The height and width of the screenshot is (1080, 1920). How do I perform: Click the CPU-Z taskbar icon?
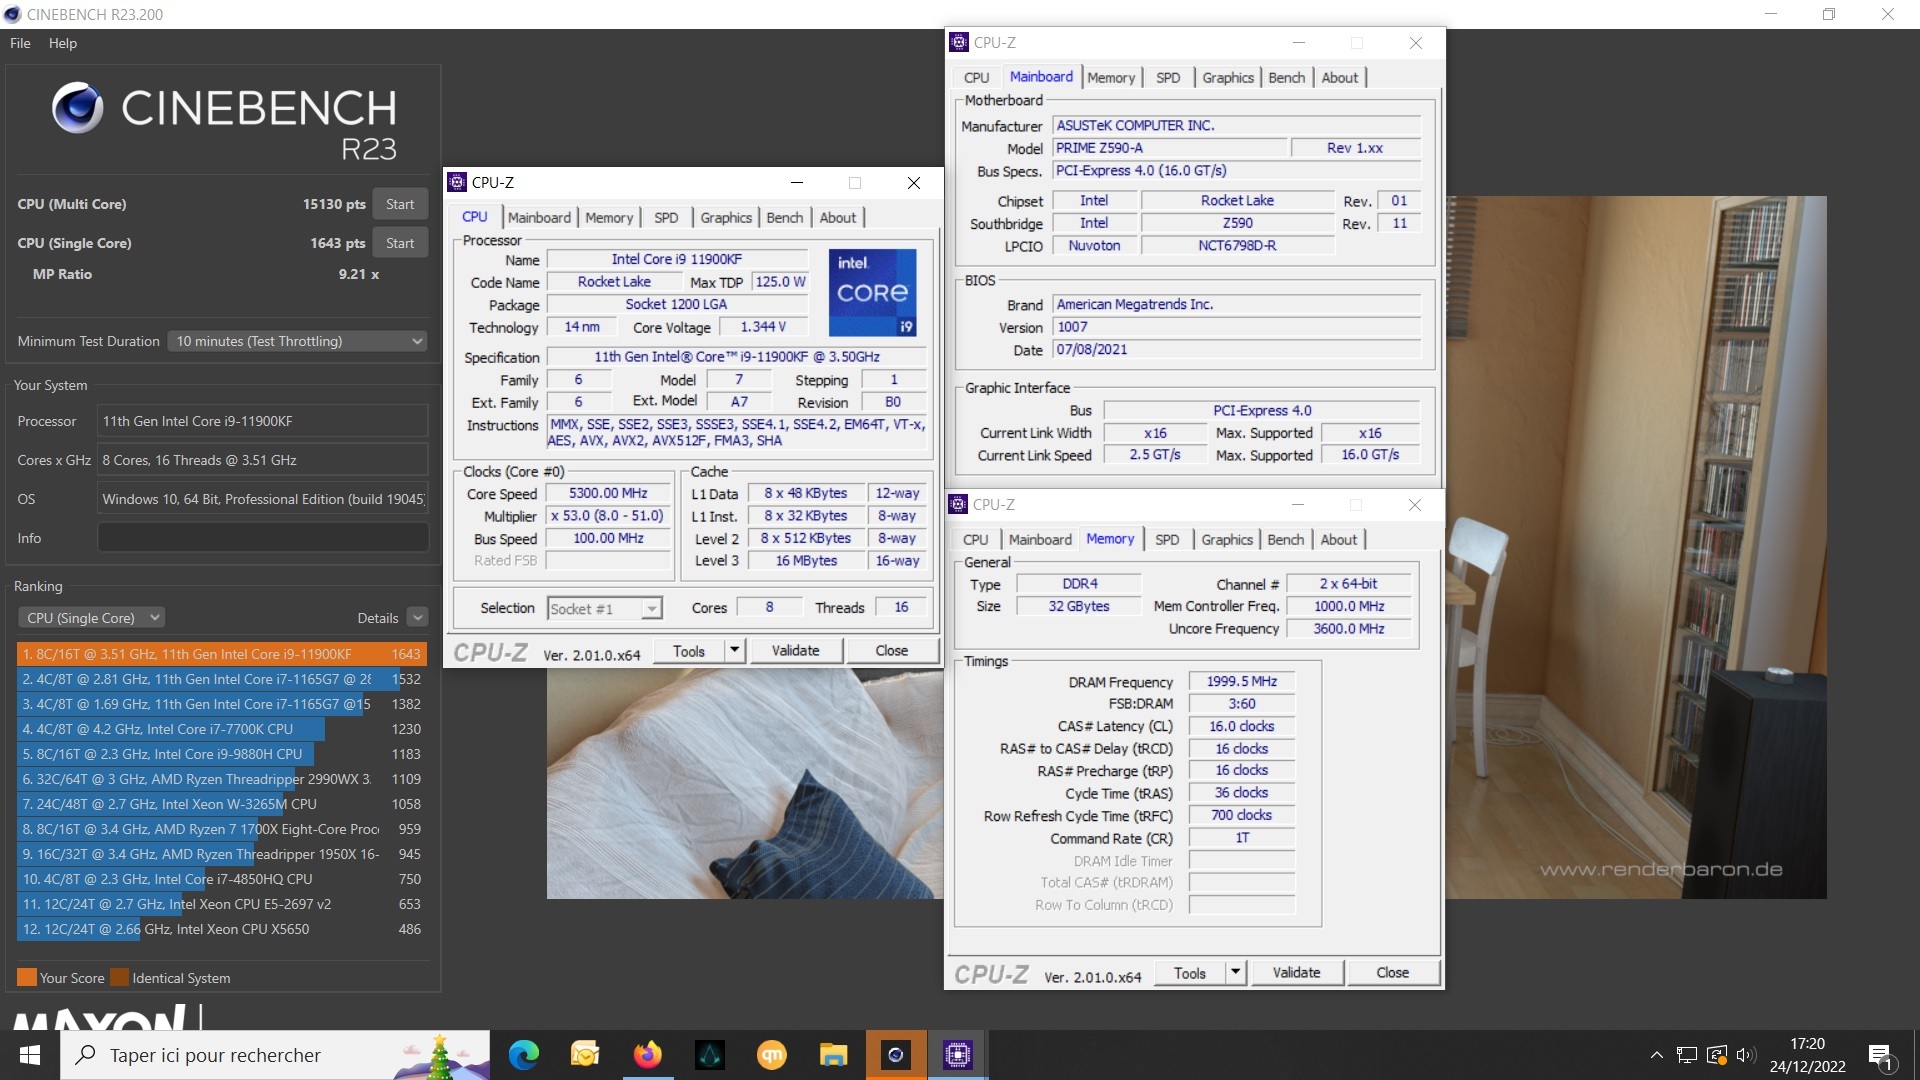[x=957, y=1055]
